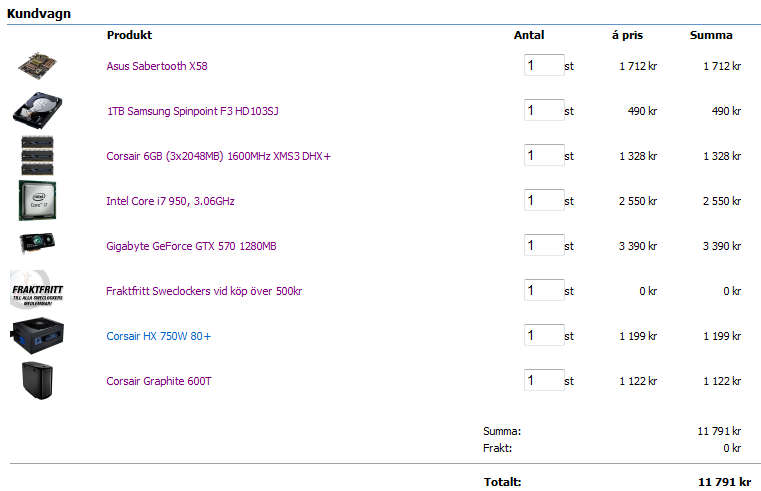
Task: Open the Corsair 6GB XMS3 DHX+ link
Action: tap(218, 156)
